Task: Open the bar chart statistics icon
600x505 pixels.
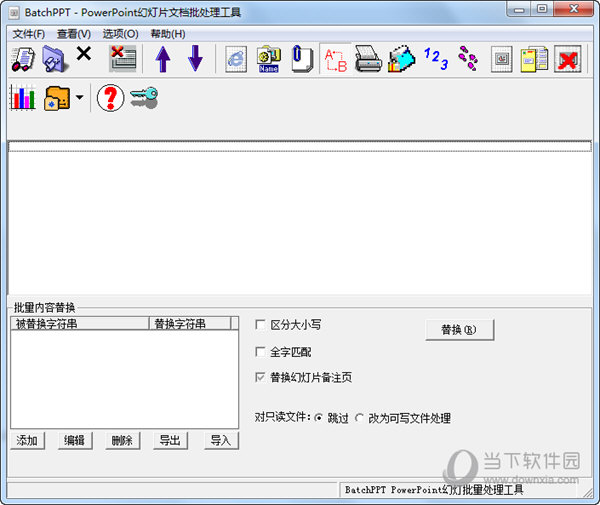Action: 23,98
